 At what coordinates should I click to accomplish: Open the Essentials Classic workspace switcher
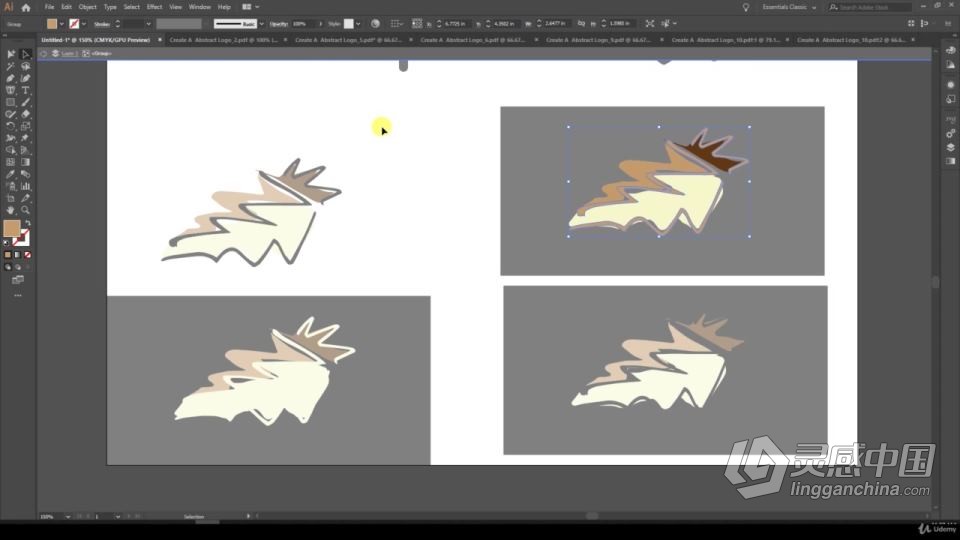(x=789, y=7)
